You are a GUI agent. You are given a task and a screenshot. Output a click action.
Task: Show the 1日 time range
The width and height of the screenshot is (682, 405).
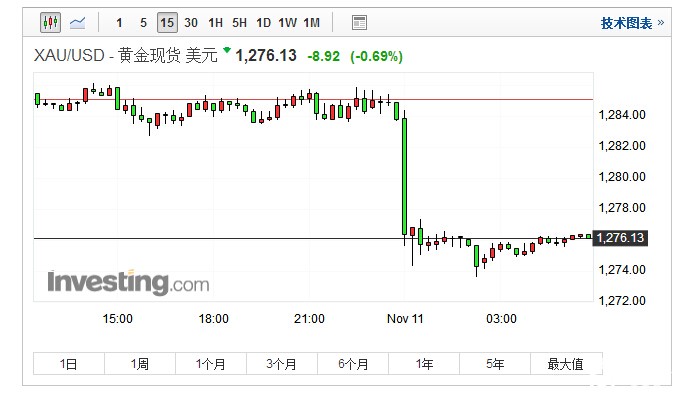(x=68, y=364)
